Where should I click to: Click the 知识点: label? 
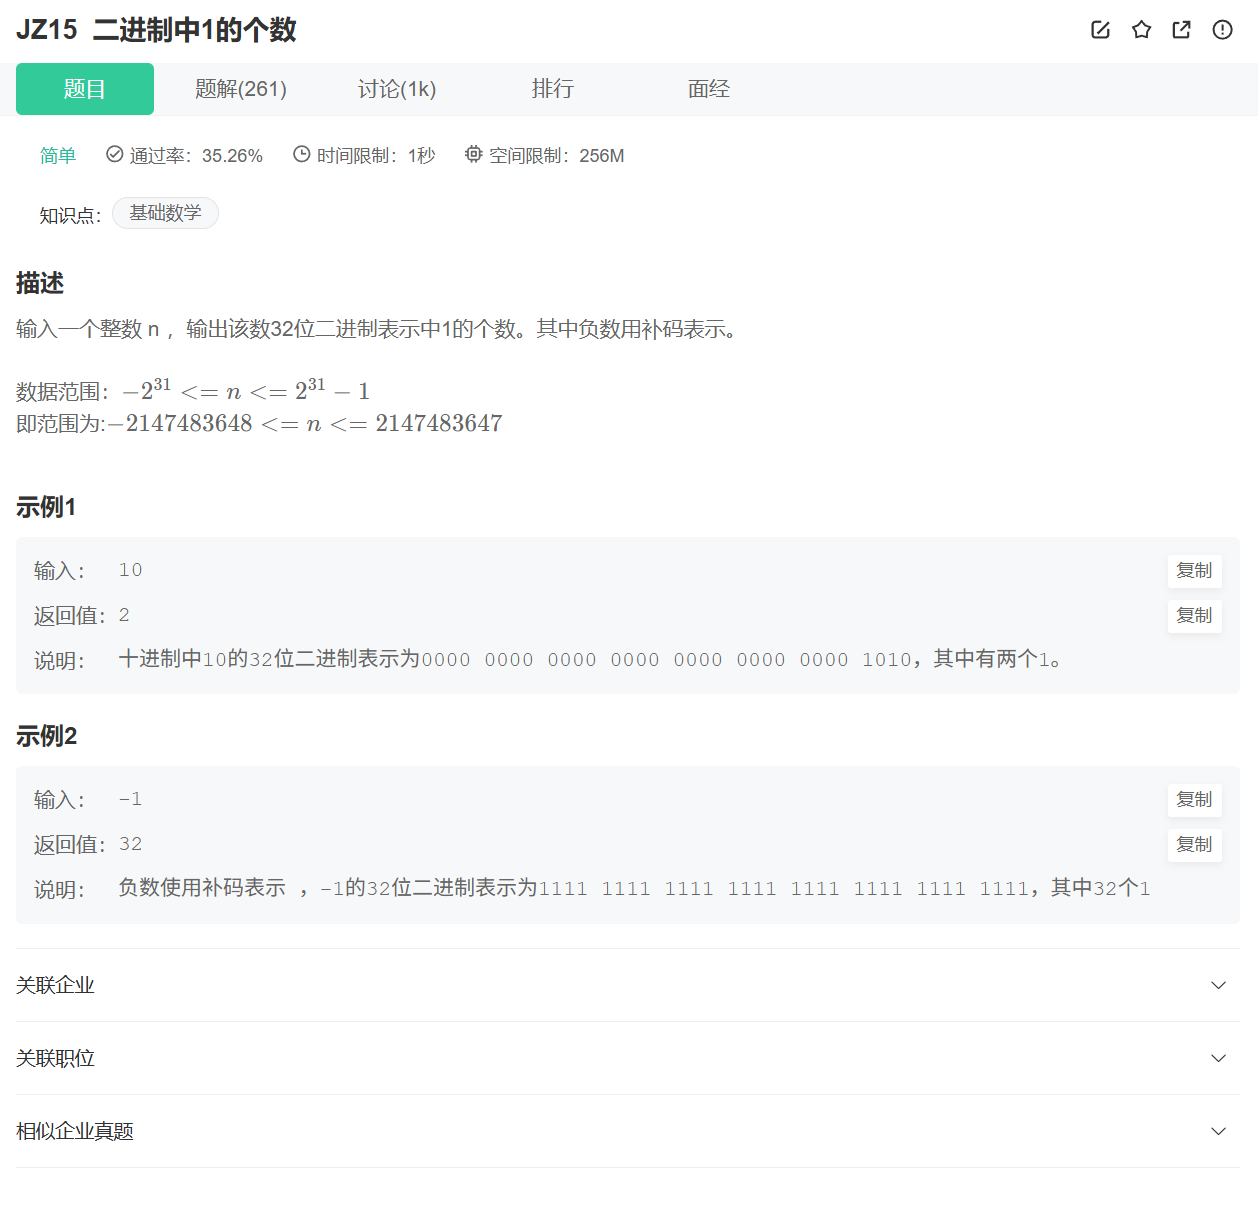pyautogui.click(x=70, y=215)
